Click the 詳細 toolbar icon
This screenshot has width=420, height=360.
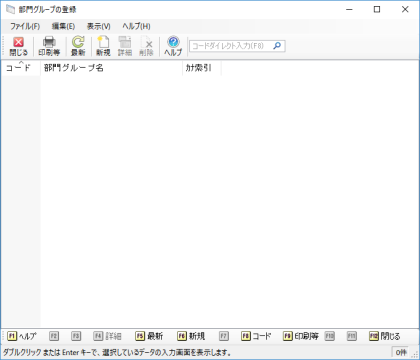(x=125, y=46)
